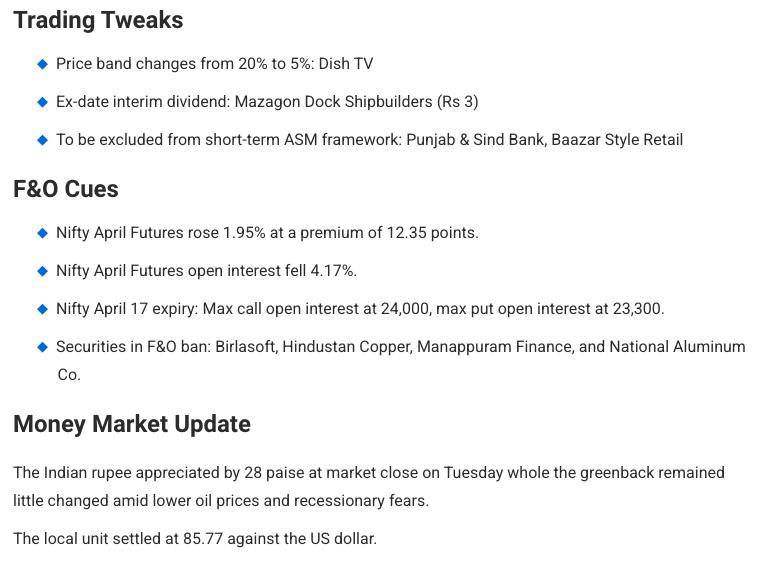Image resolution: width=770 pixels, height=561 pixels.
Task: Click diamond bullet beside open interest fell line
Action: coord(43,271)
